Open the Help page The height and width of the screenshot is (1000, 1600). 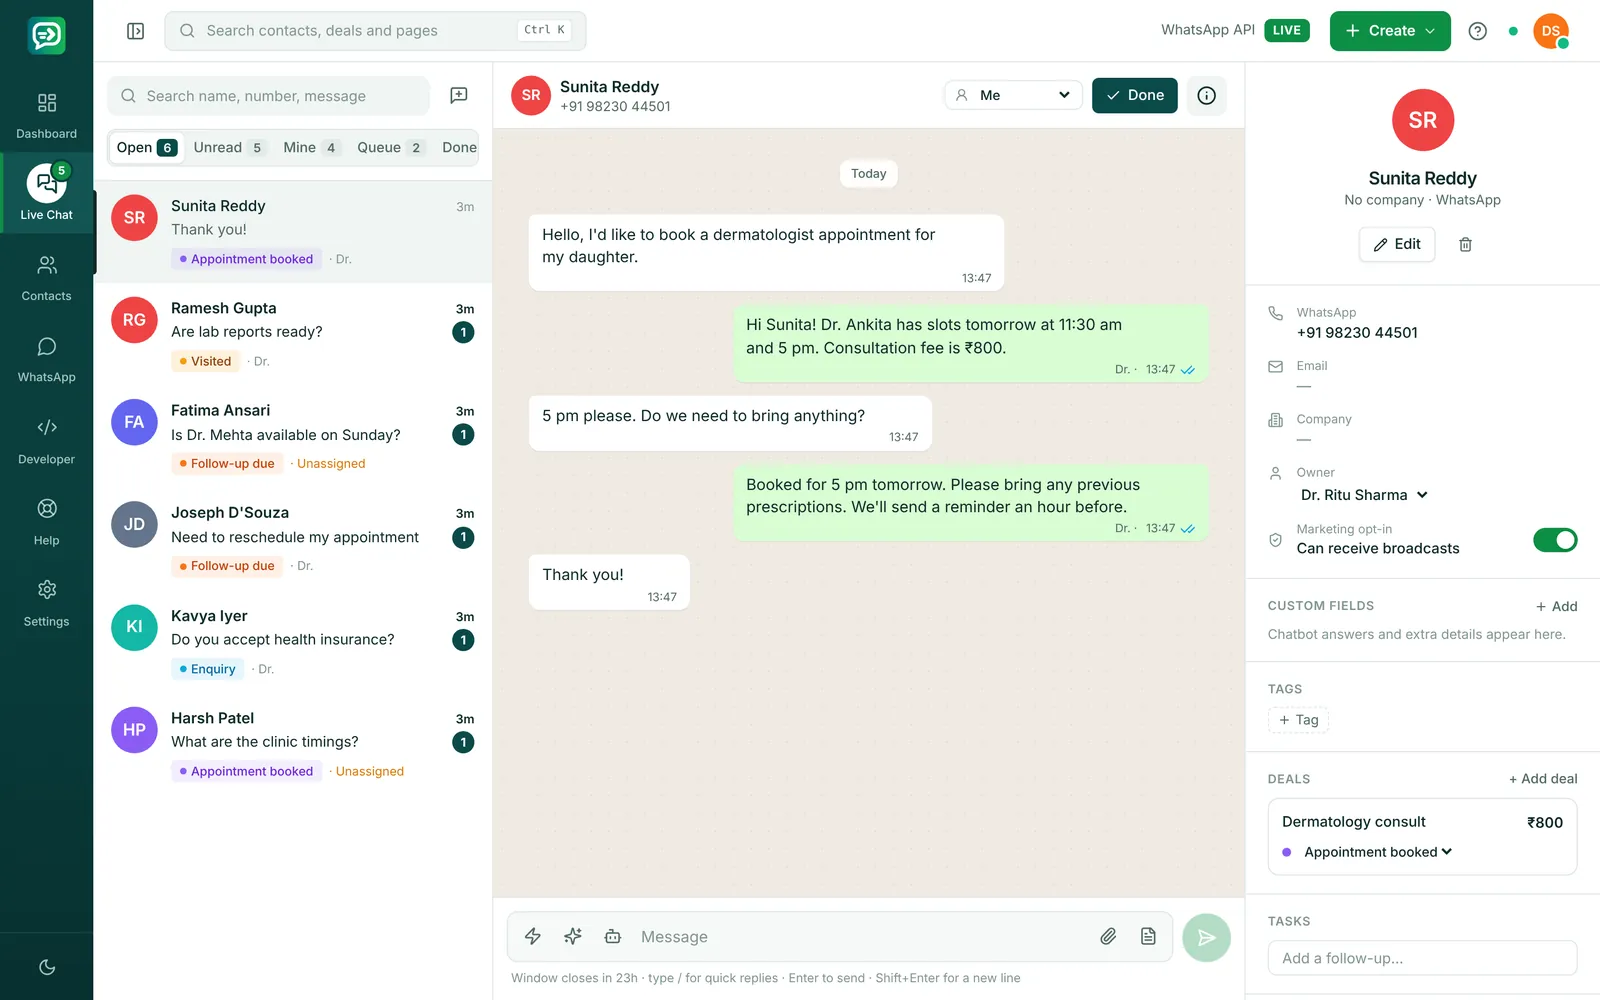point(46,523)
